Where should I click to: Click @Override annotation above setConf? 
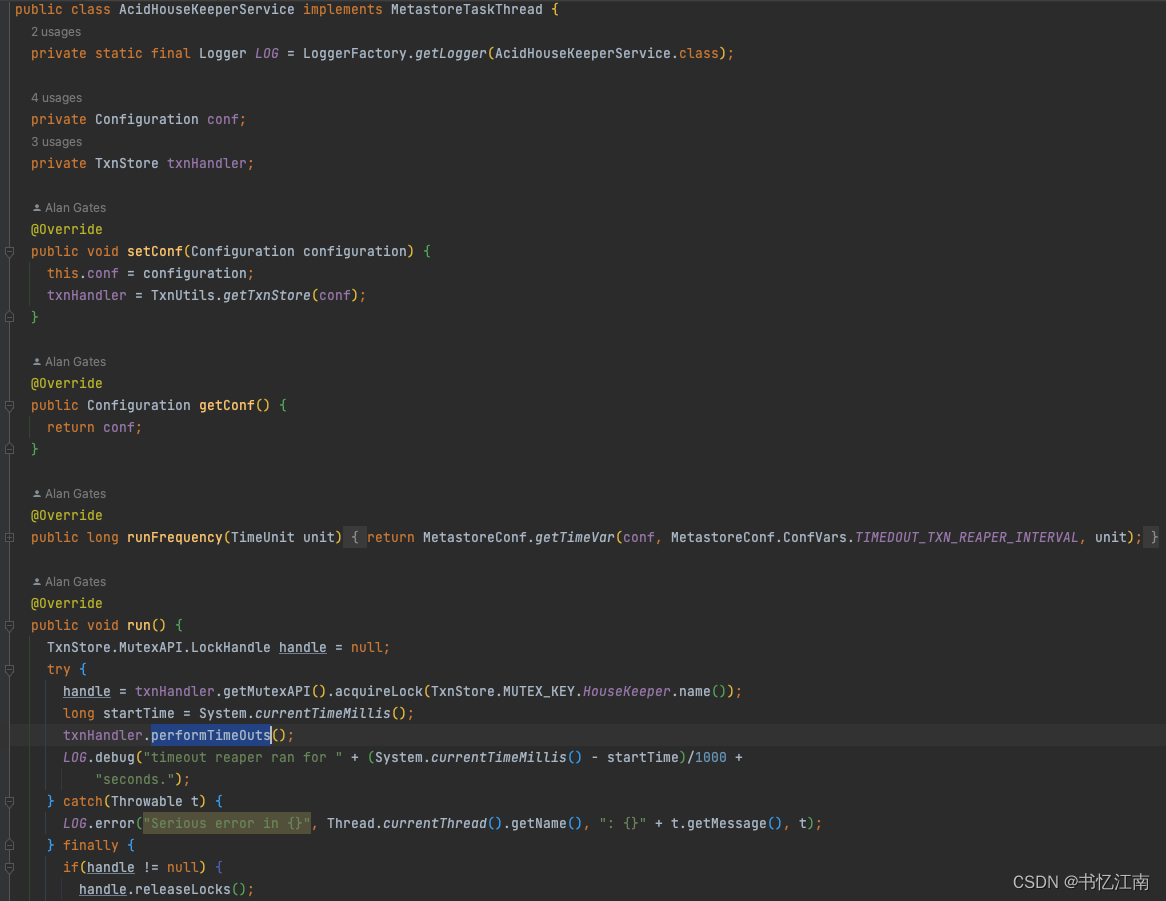pos(67,230)
